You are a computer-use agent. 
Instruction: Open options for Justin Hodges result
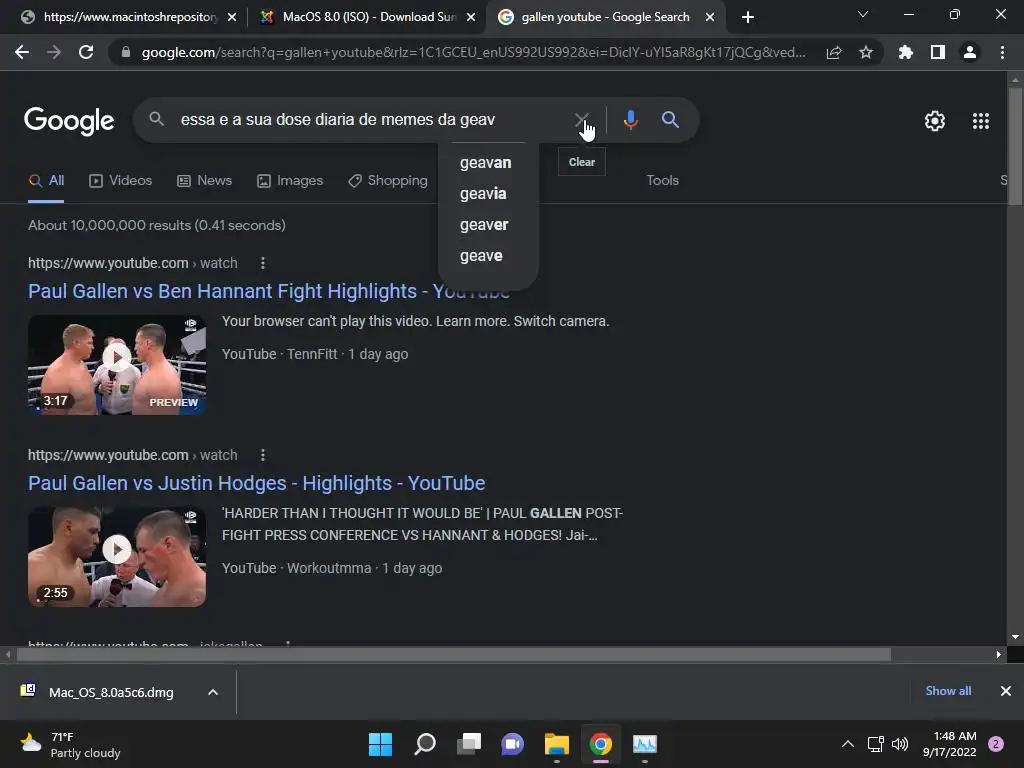pyautogui.click(x=263, y=455)
